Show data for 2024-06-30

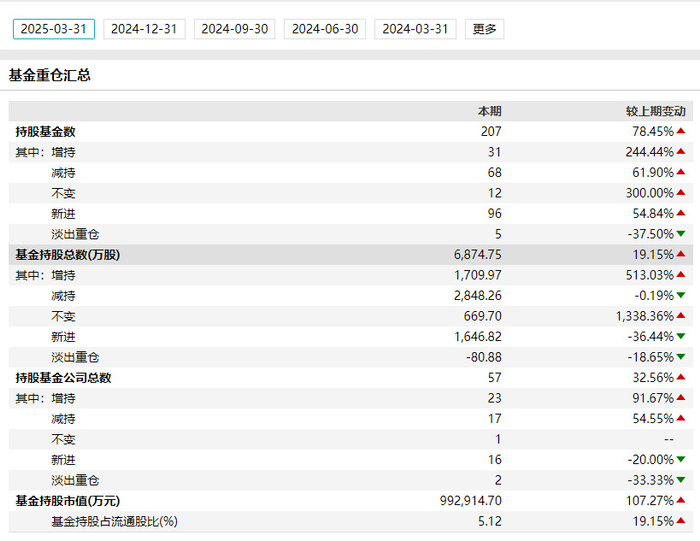click(325, 29)
